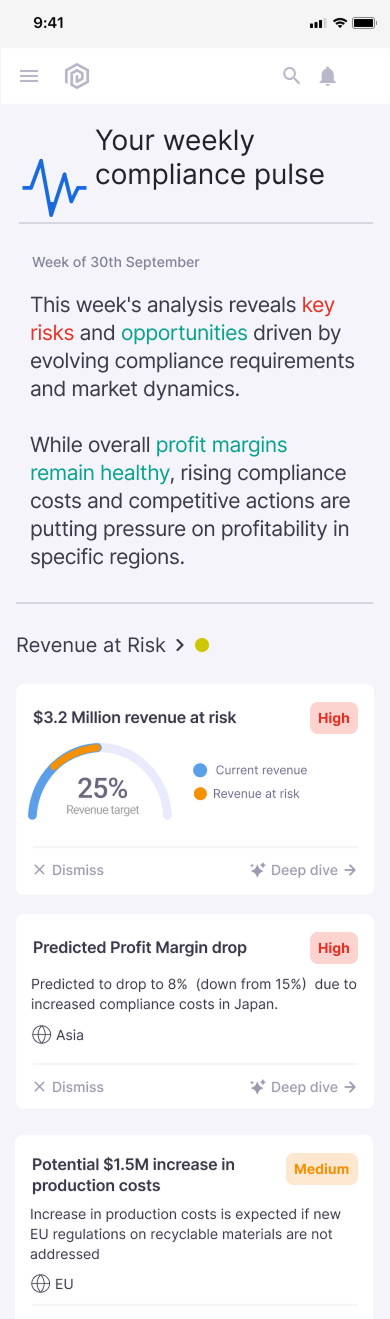
Task: Tap sparkle icon on revenue Deep dive
Action: coord(258,870)
